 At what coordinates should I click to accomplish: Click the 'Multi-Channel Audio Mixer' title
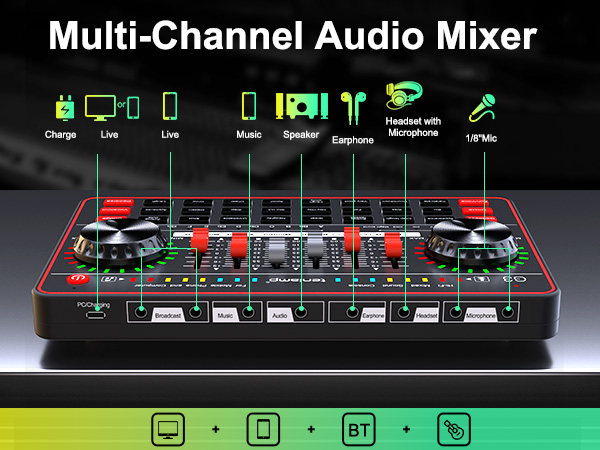[293, 35]
